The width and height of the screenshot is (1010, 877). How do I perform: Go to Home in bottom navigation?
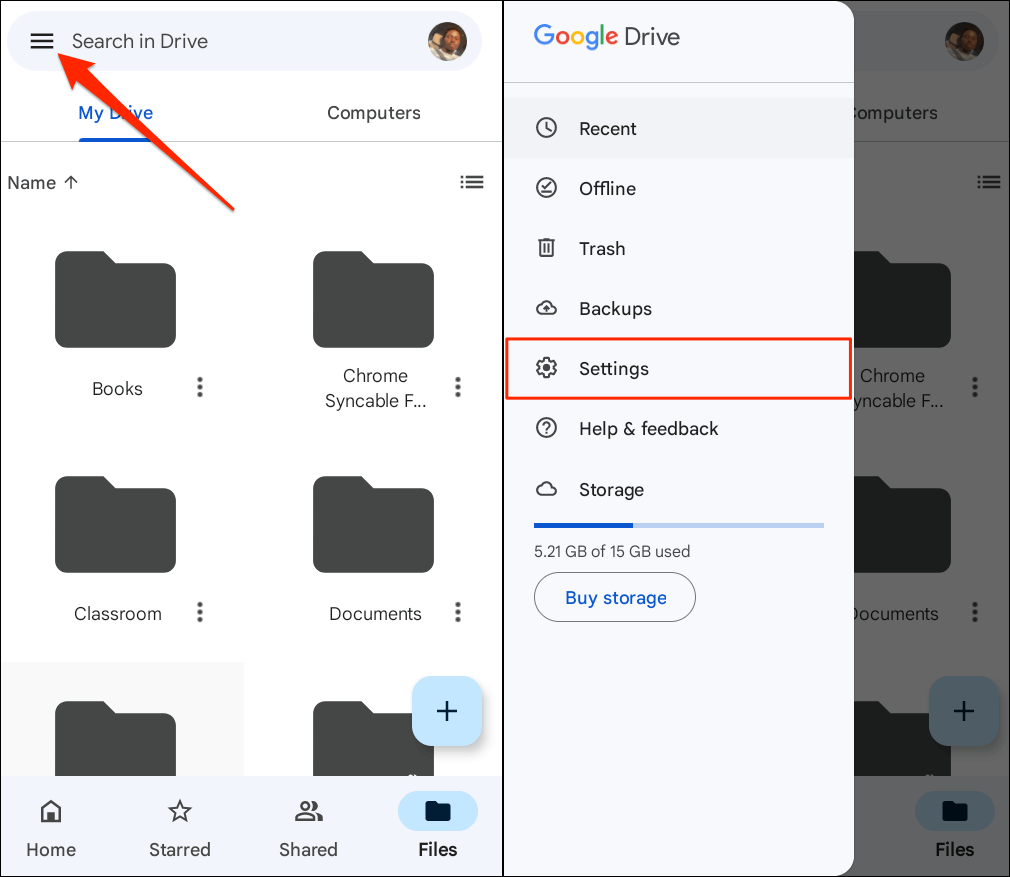[x=51, y=829]
